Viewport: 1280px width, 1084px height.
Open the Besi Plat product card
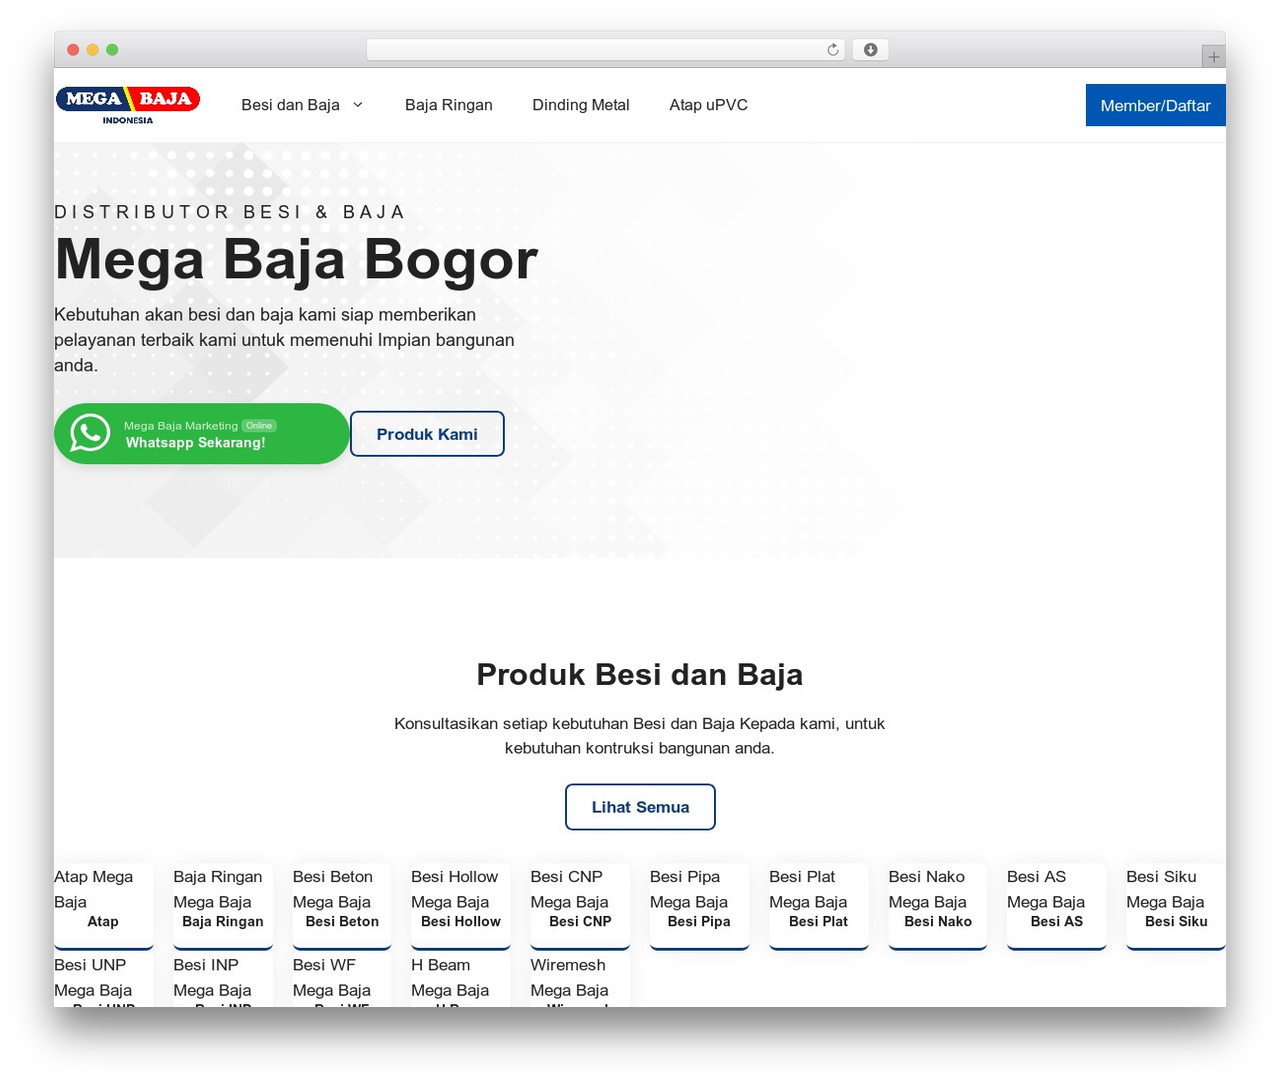(818, 906)
